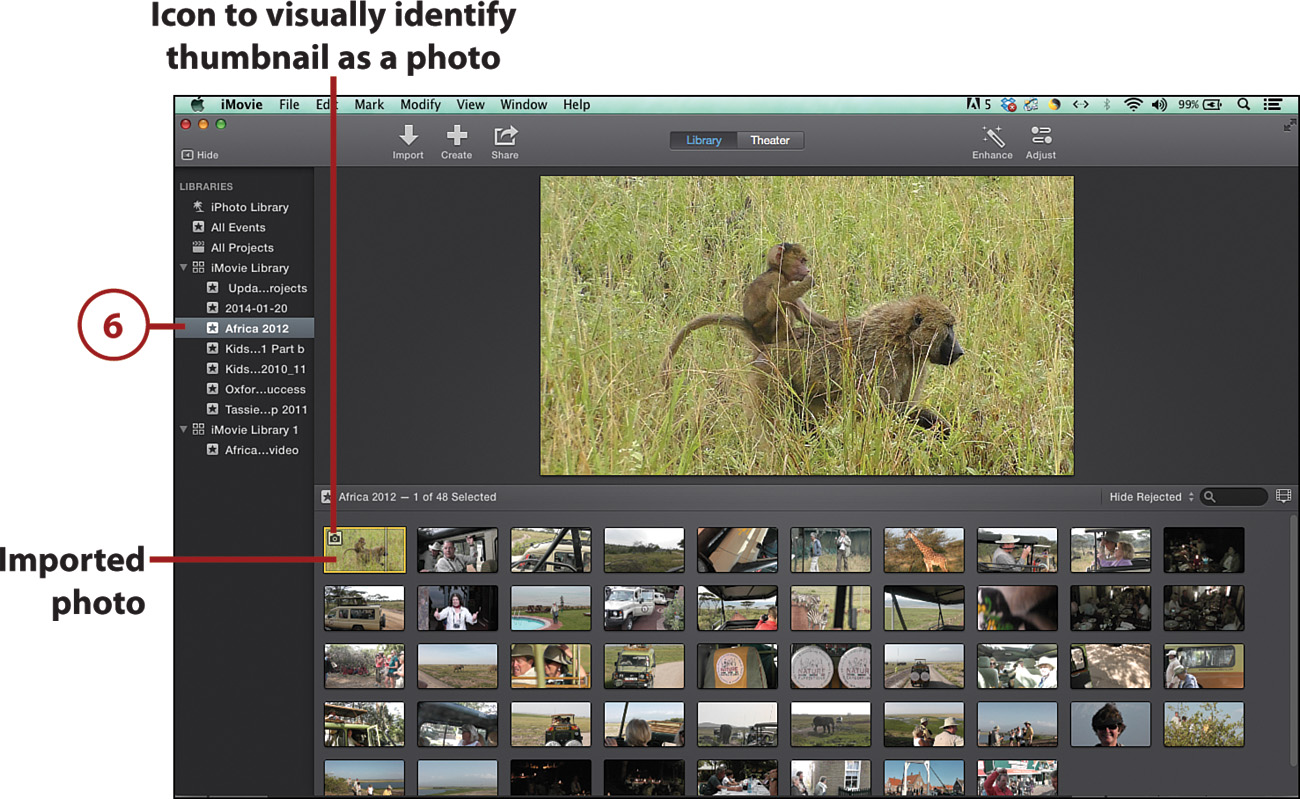Select the Africa 2012 event
This screenshot has width=1300, height=799.
(x=244, y=328)
